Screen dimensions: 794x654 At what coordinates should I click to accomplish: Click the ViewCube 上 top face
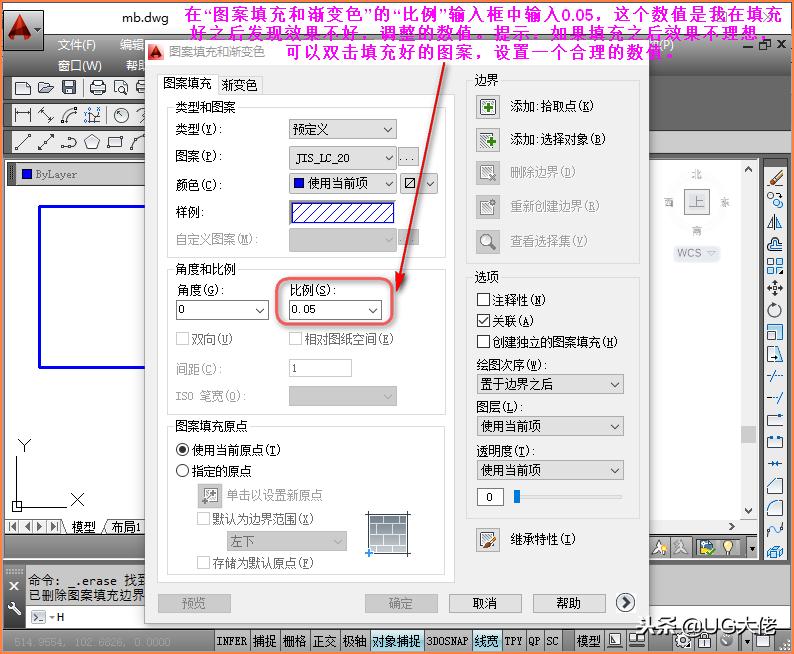[x=697, y=202]
